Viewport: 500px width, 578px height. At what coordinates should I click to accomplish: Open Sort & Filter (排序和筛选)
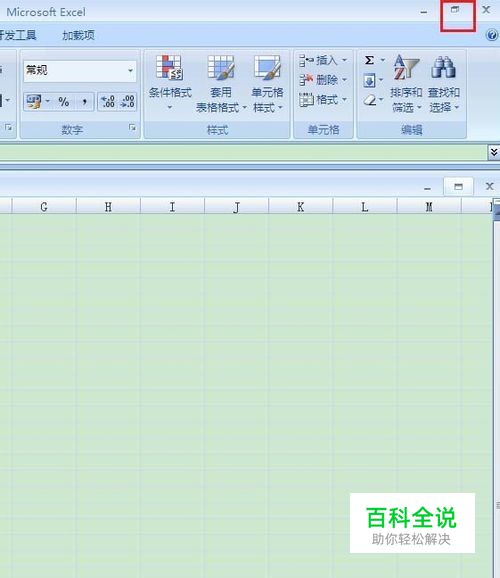click(x=406, y=83)
